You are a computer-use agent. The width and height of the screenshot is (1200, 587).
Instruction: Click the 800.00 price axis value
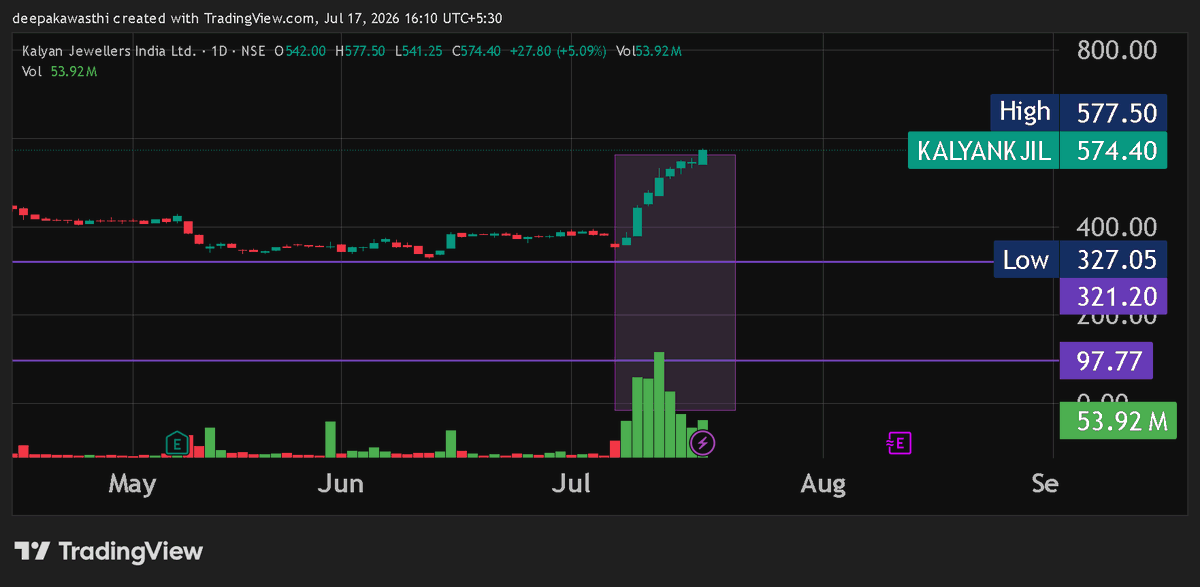(x=1116, y=50)
